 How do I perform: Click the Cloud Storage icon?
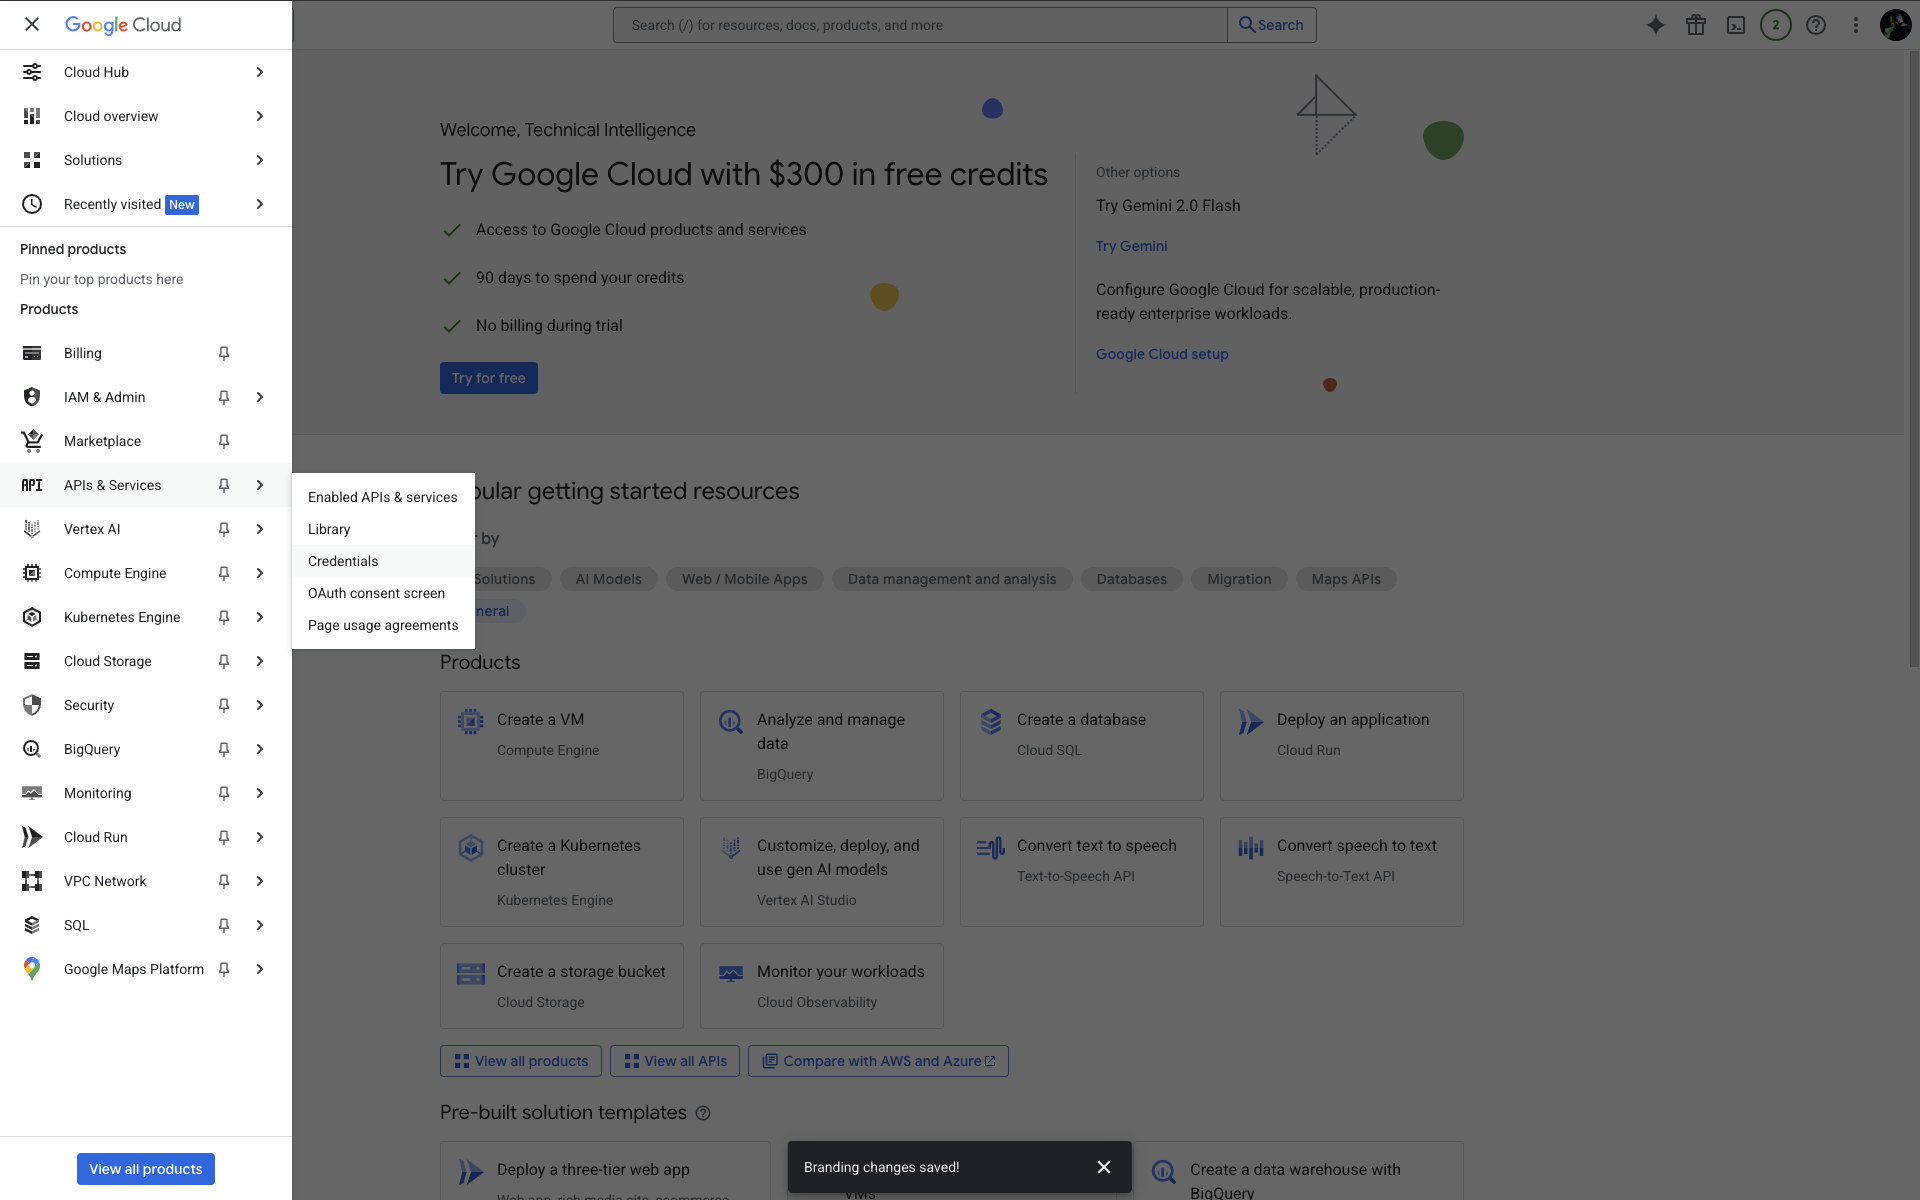tap(32, 661)
